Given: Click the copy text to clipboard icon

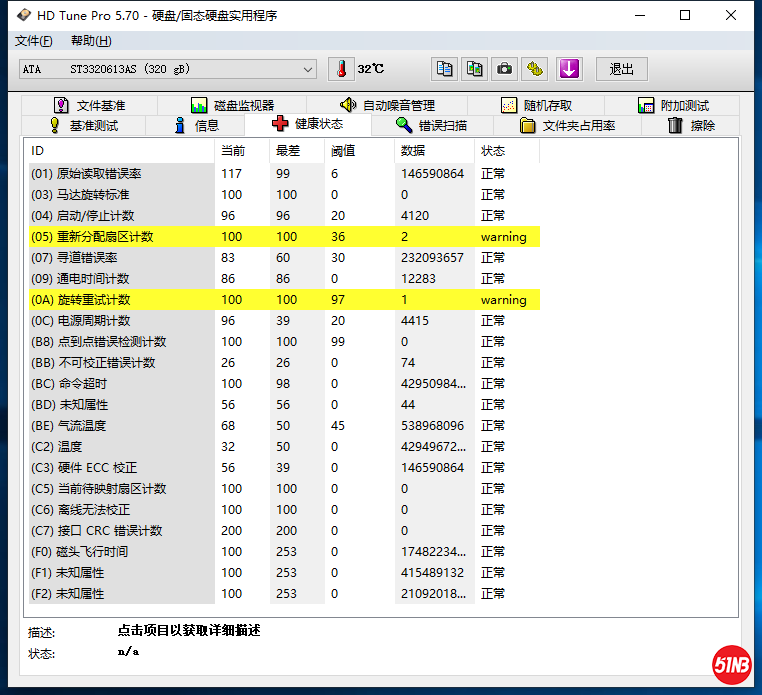Looking at the screenshot, I should [445, 69].
